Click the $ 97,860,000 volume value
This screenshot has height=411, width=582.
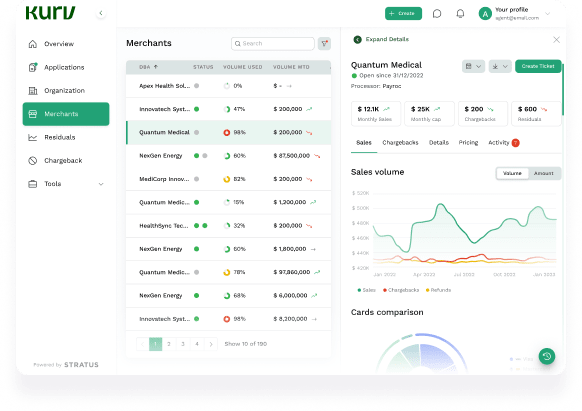coord(291,272)
